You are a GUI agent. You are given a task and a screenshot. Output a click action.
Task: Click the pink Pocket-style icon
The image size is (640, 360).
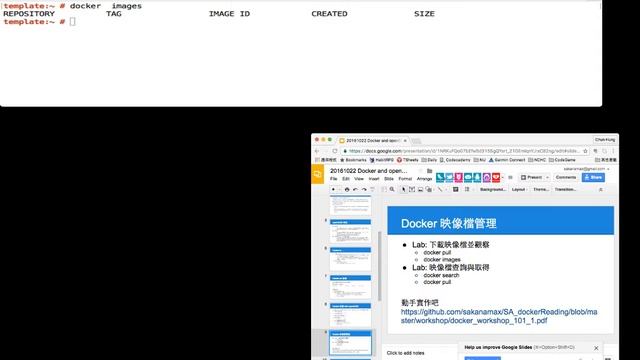(x=458, y=177)
